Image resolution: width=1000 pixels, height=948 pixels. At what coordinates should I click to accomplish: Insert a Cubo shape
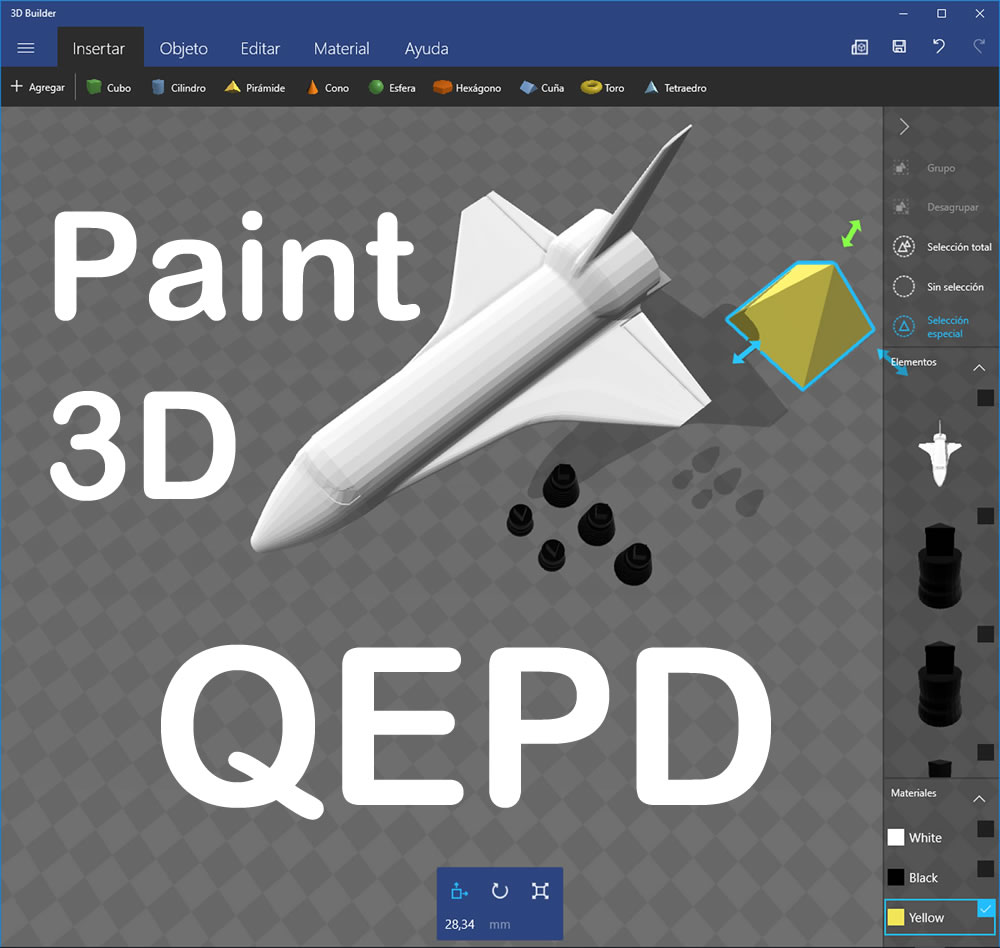pyautogui.click(x=109, y=87)
